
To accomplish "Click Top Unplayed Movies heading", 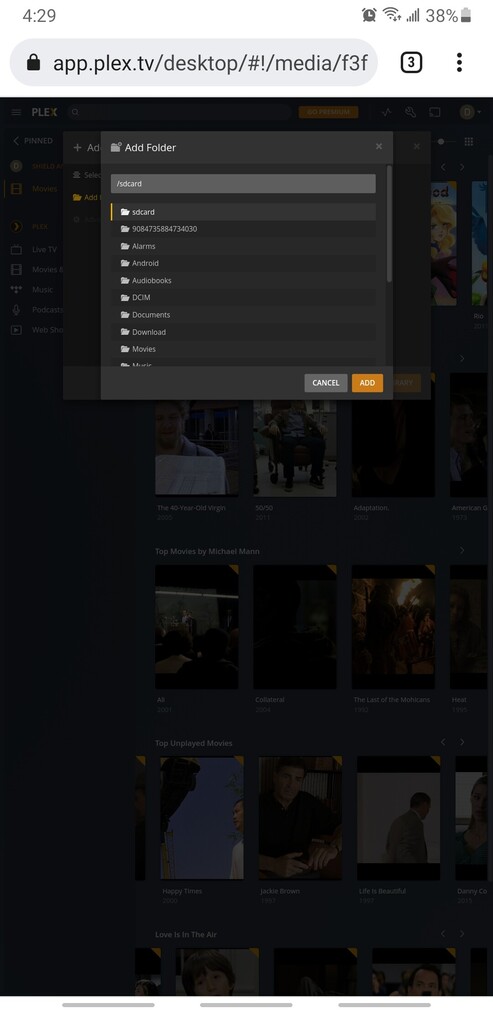I will click(193, 743).
